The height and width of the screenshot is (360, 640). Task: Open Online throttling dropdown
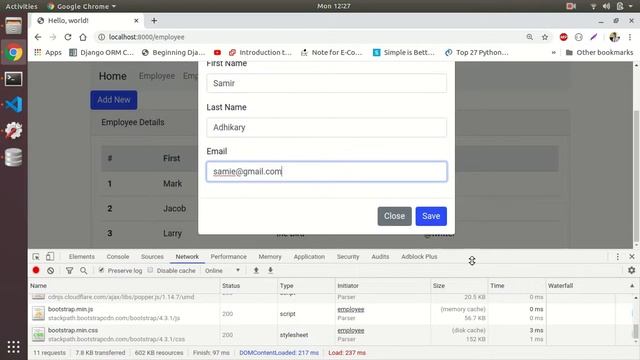223,271
